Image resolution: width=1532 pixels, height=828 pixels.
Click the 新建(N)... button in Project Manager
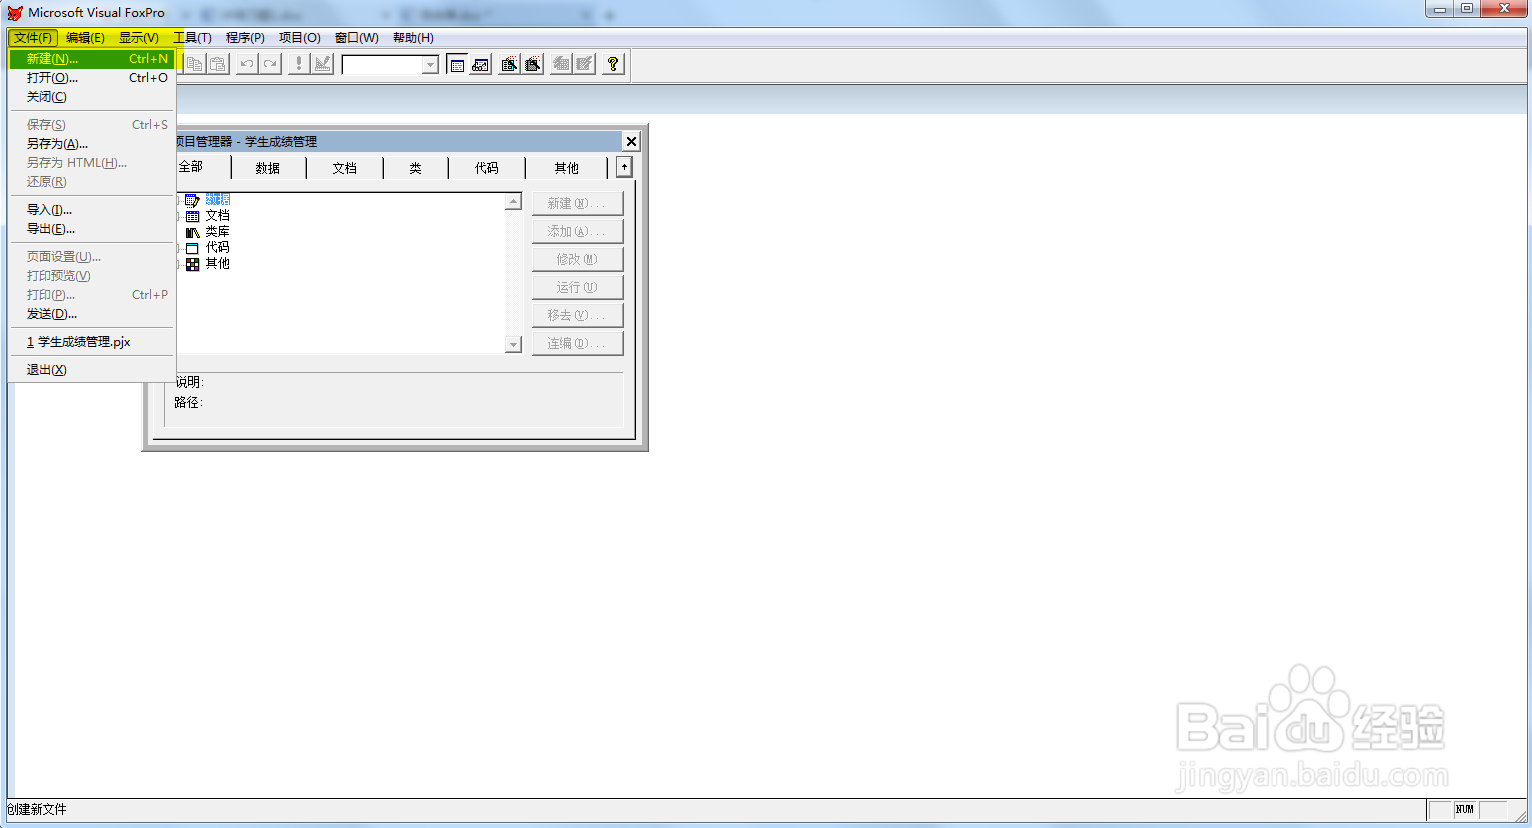click(x=577, y=203)
